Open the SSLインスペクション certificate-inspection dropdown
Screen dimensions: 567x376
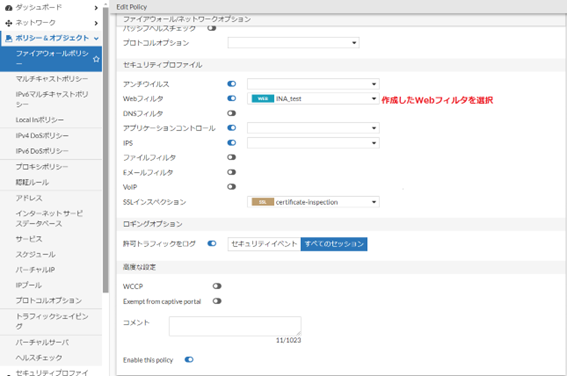[313, 202]
